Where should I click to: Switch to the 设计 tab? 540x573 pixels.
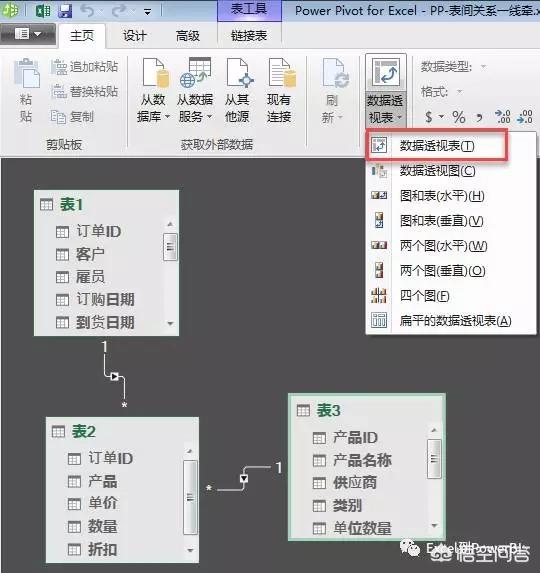(x=134, y=36)
